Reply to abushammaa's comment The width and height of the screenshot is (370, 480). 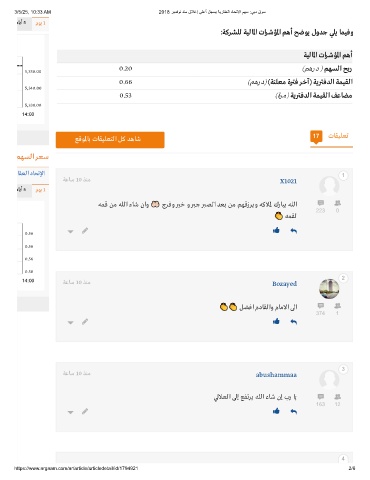pyautogui.click(x=293, y=411)
